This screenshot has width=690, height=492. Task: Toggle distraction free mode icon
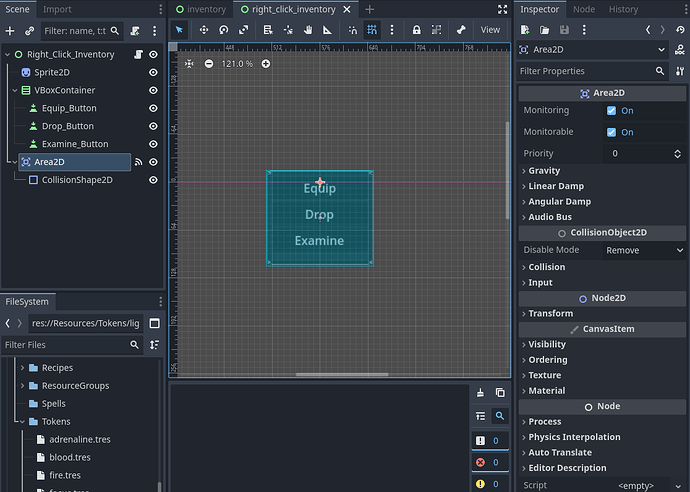click(503, 9)
